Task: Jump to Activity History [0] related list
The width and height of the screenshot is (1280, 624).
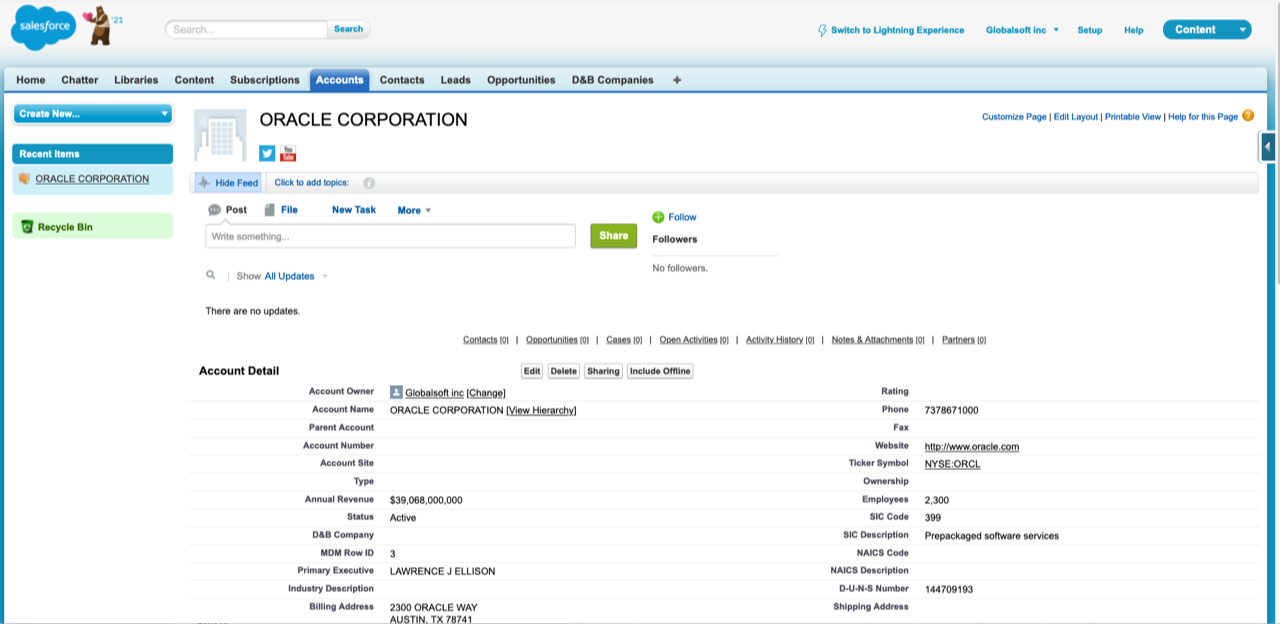Action: (x=780, y=340)
